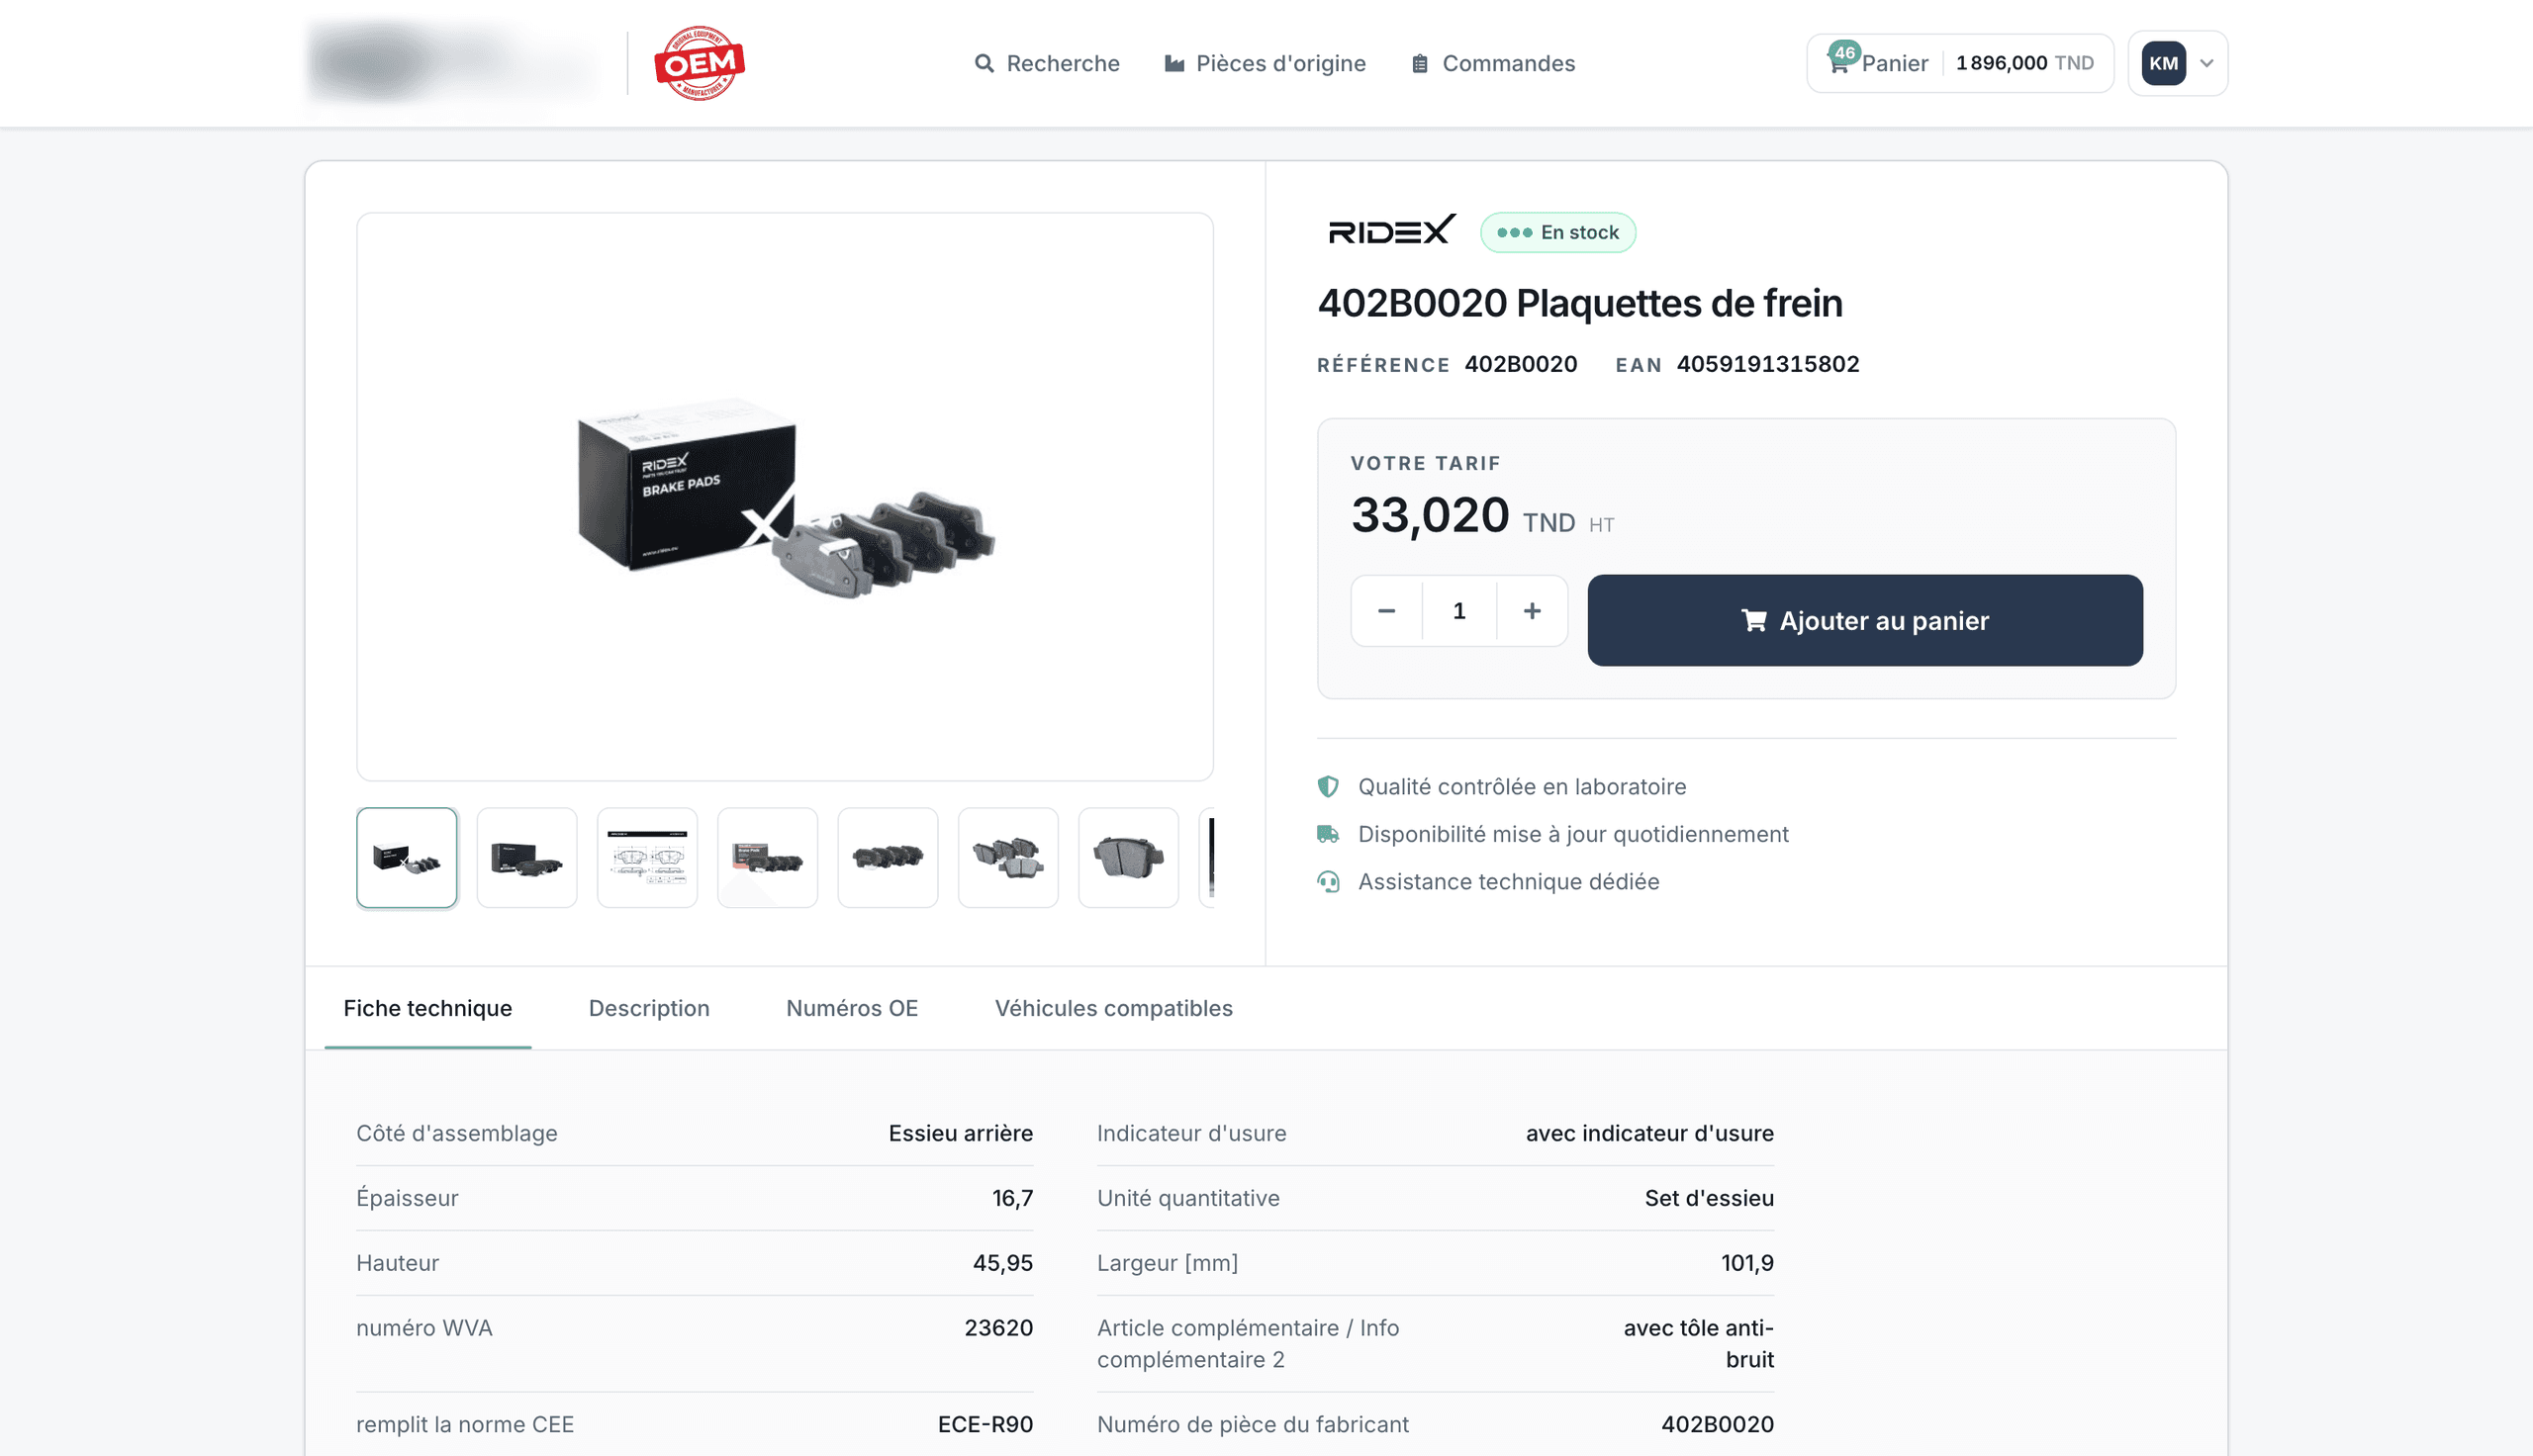This screenshot has width=2533, height=1456.
Task: Select the Fiche technique tab
Action: coord(428,1008)
